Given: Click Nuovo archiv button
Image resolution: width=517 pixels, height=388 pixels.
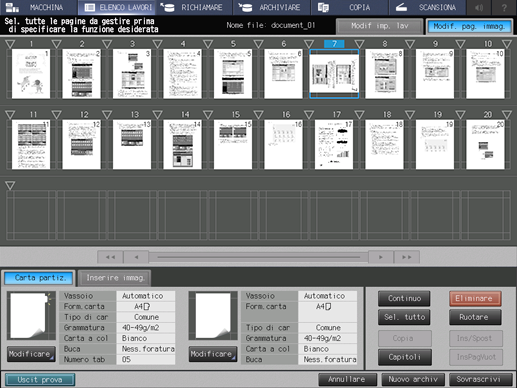Looking at the screenshot, I should [413, 379].
